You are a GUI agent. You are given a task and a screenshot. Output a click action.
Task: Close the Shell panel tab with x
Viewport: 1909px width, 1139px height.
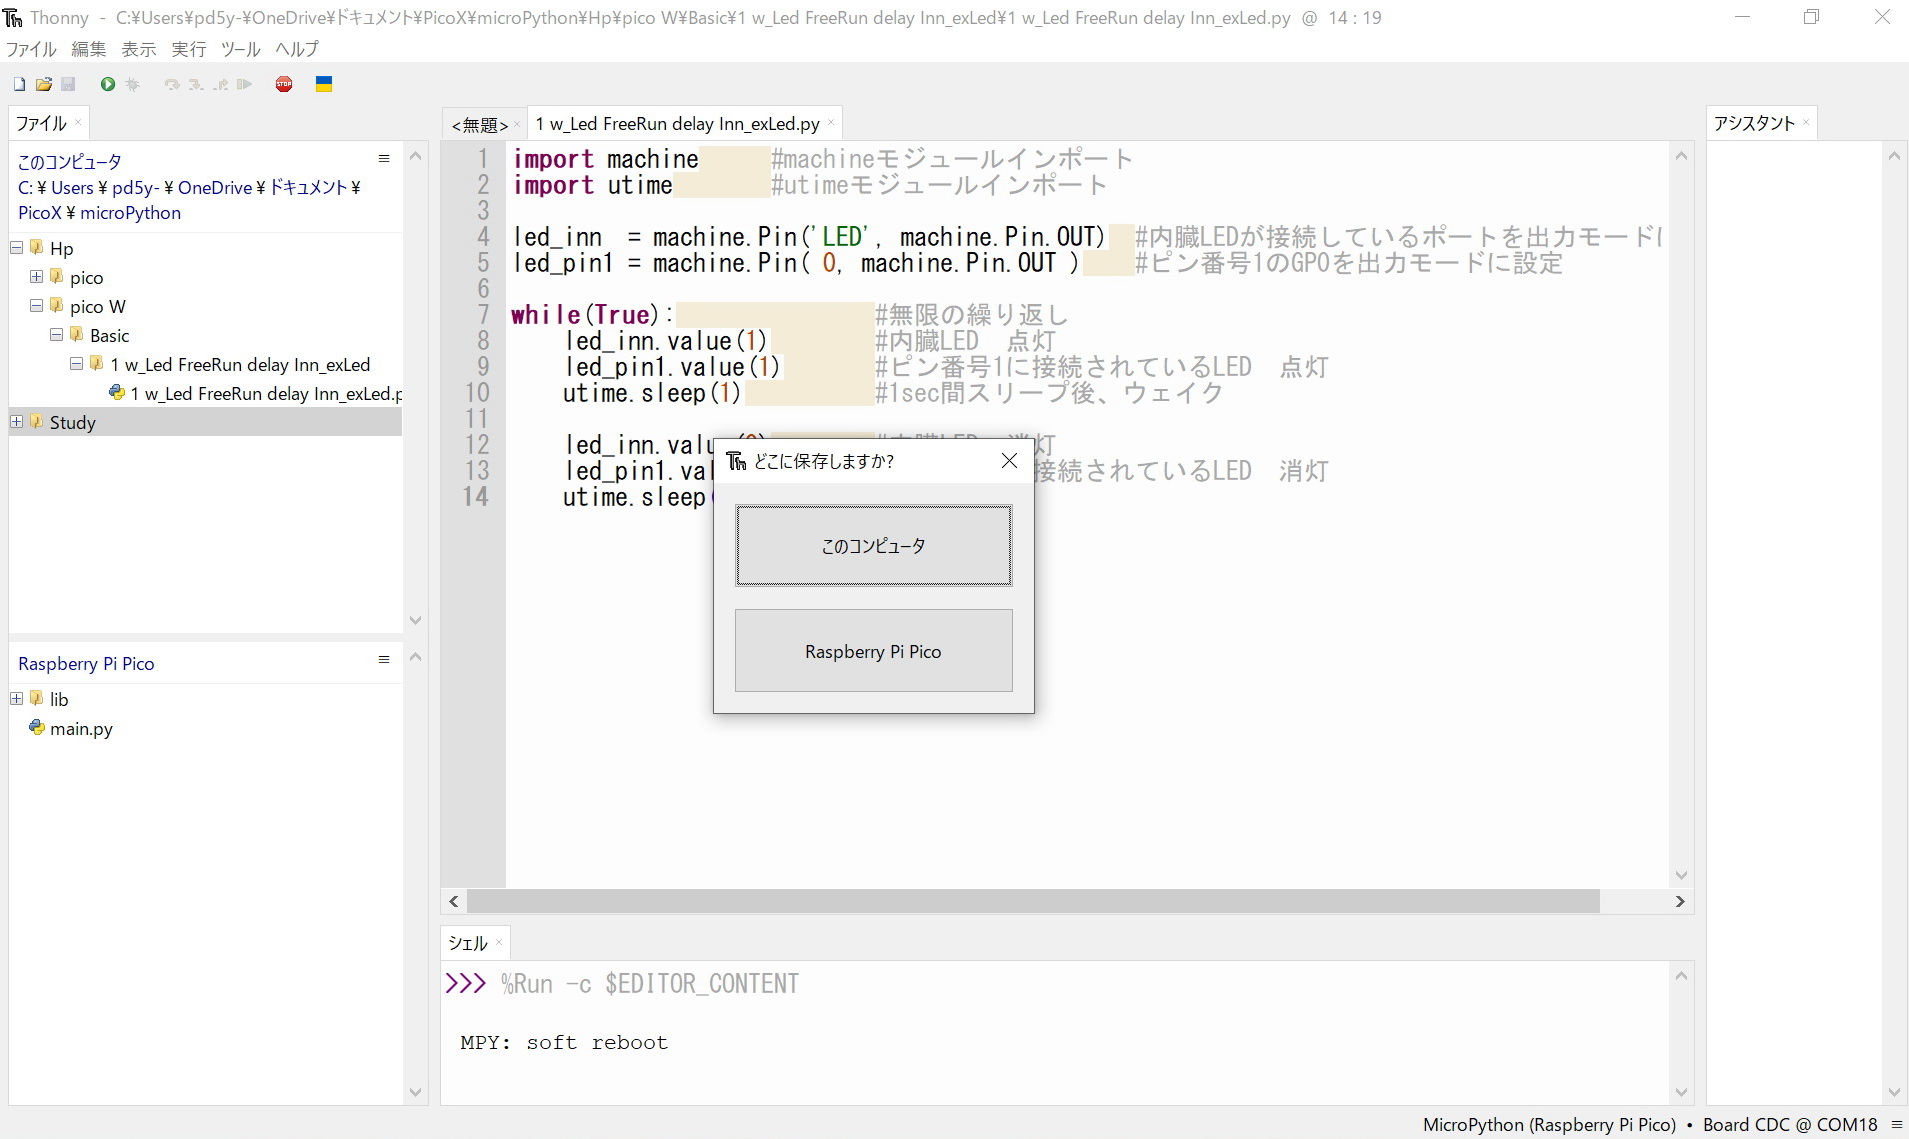[499, 943]
